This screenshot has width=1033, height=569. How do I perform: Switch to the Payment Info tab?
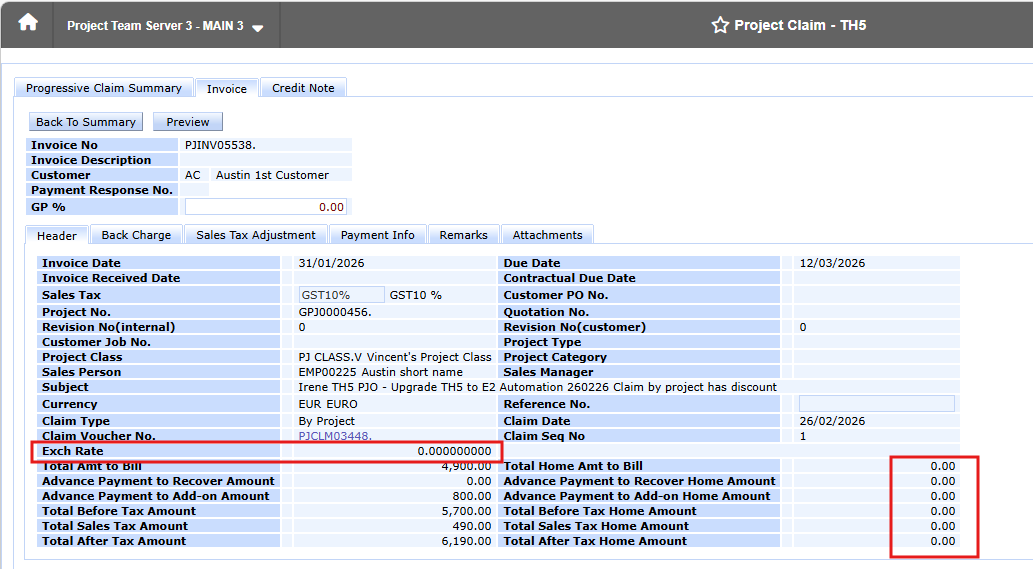click(377, 235)
